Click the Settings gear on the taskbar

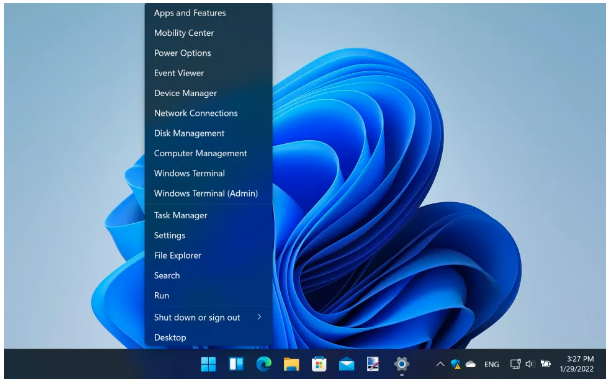pyautogui.click(x=401, y=364)
